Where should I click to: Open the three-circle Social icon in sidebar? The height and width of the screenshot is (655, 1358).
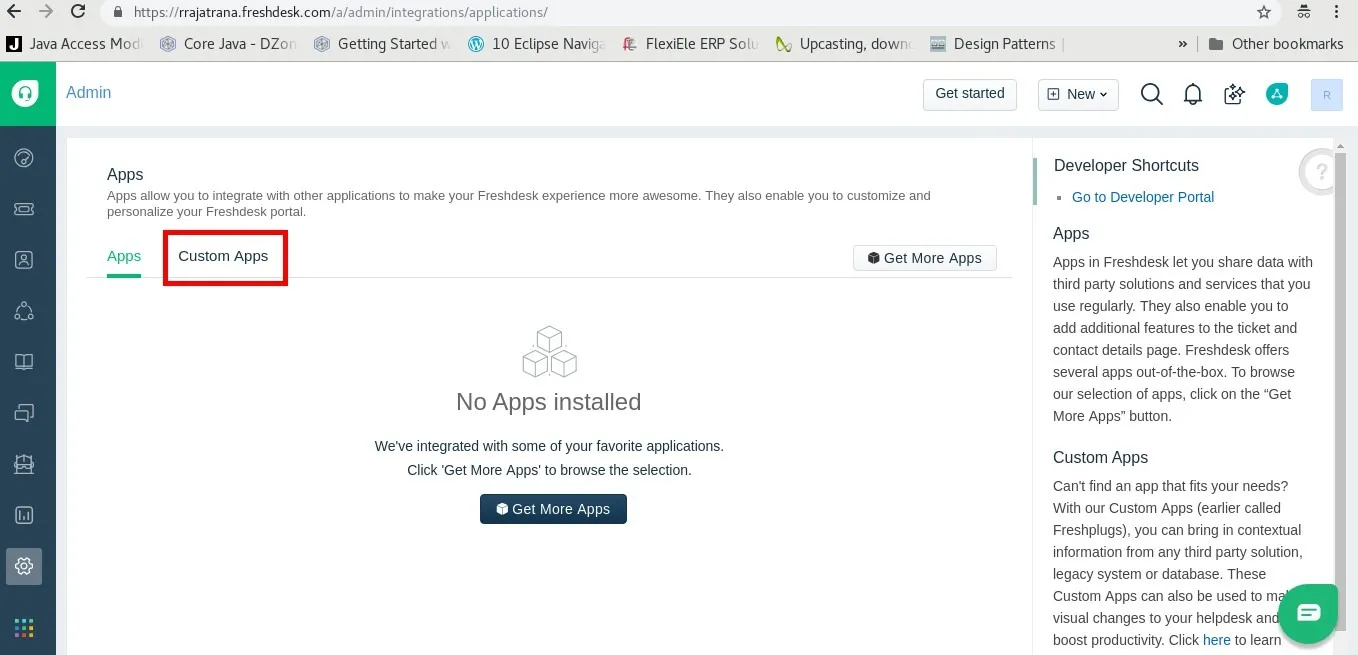click(x=24, y=311)
